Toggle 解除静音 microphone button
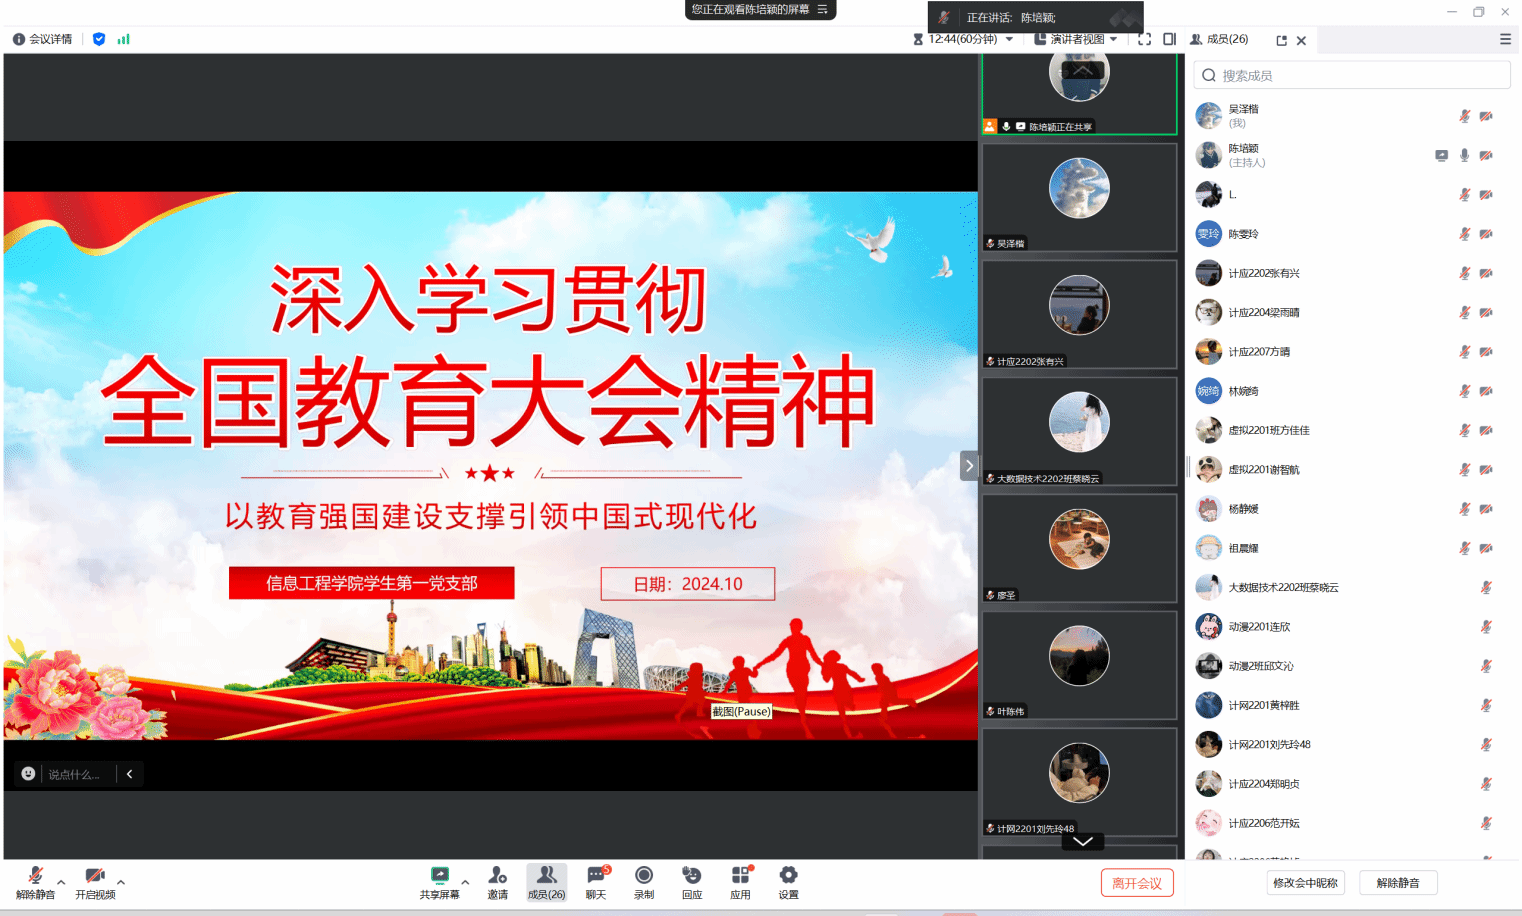This screenshot has width=1522, height=916. pos(35,877)
